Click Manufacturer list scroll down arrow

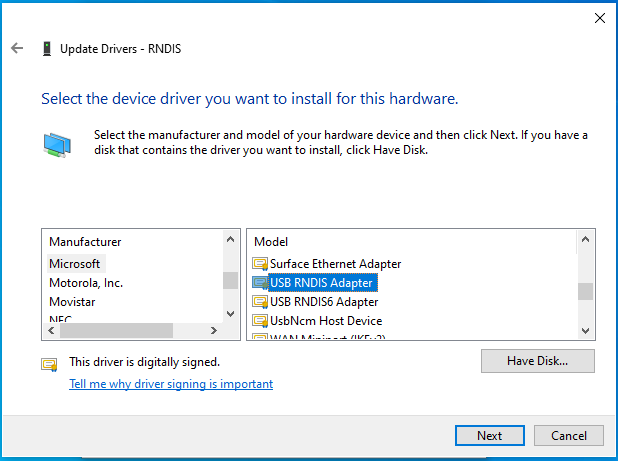231,314
